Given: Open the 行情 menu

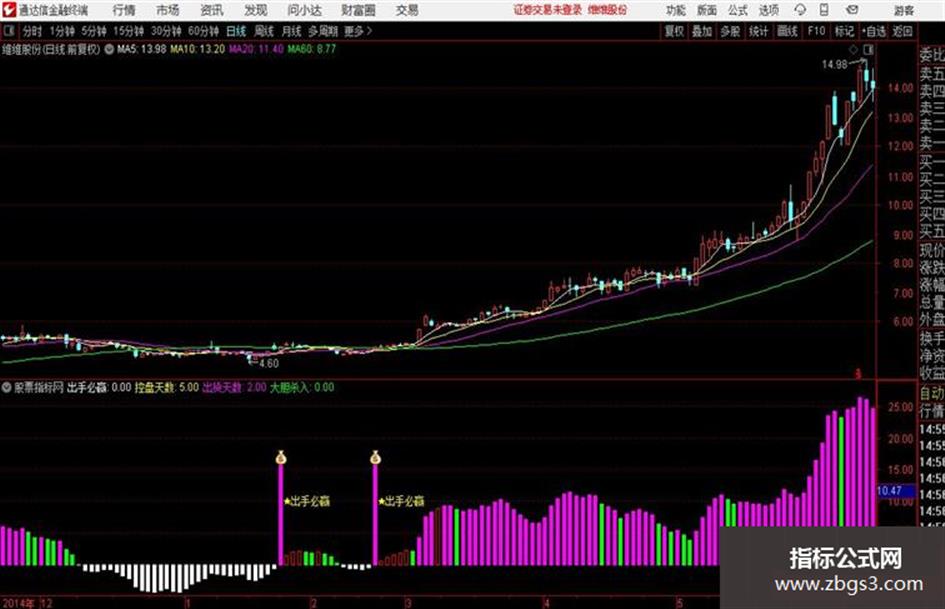Looking at the screenshot, I should [x=124, y=10].
